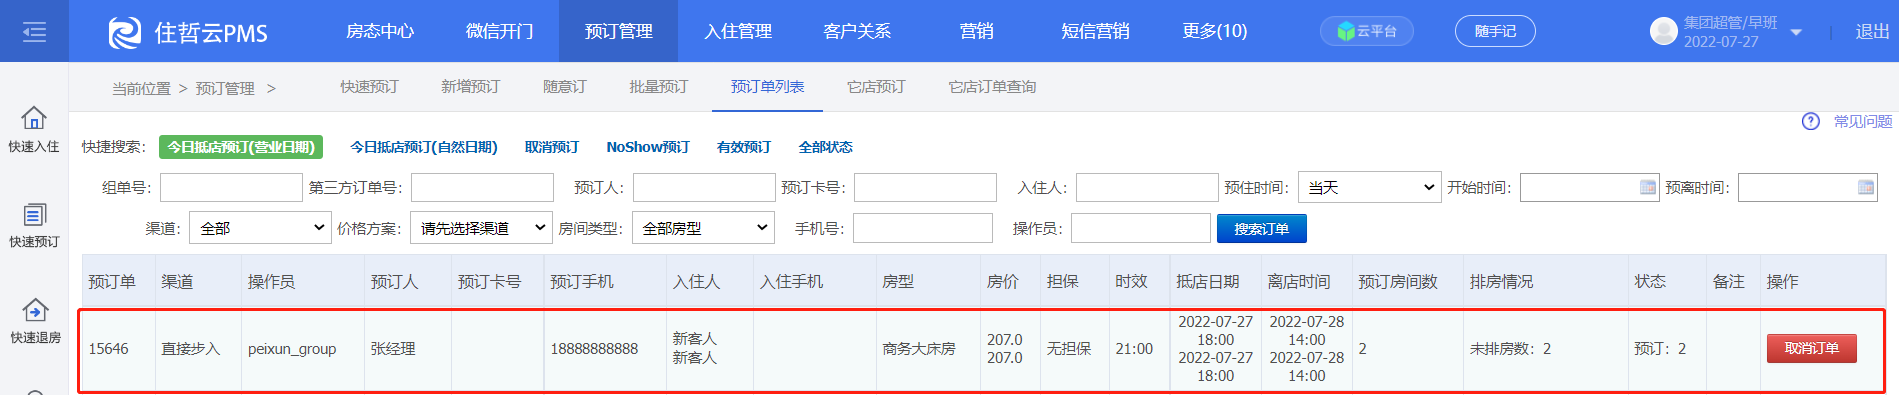Image resolution: width=1899 pixels, height=395 pixels.
Task: Open the 入住管理 menu
Action: click(738, 31)
